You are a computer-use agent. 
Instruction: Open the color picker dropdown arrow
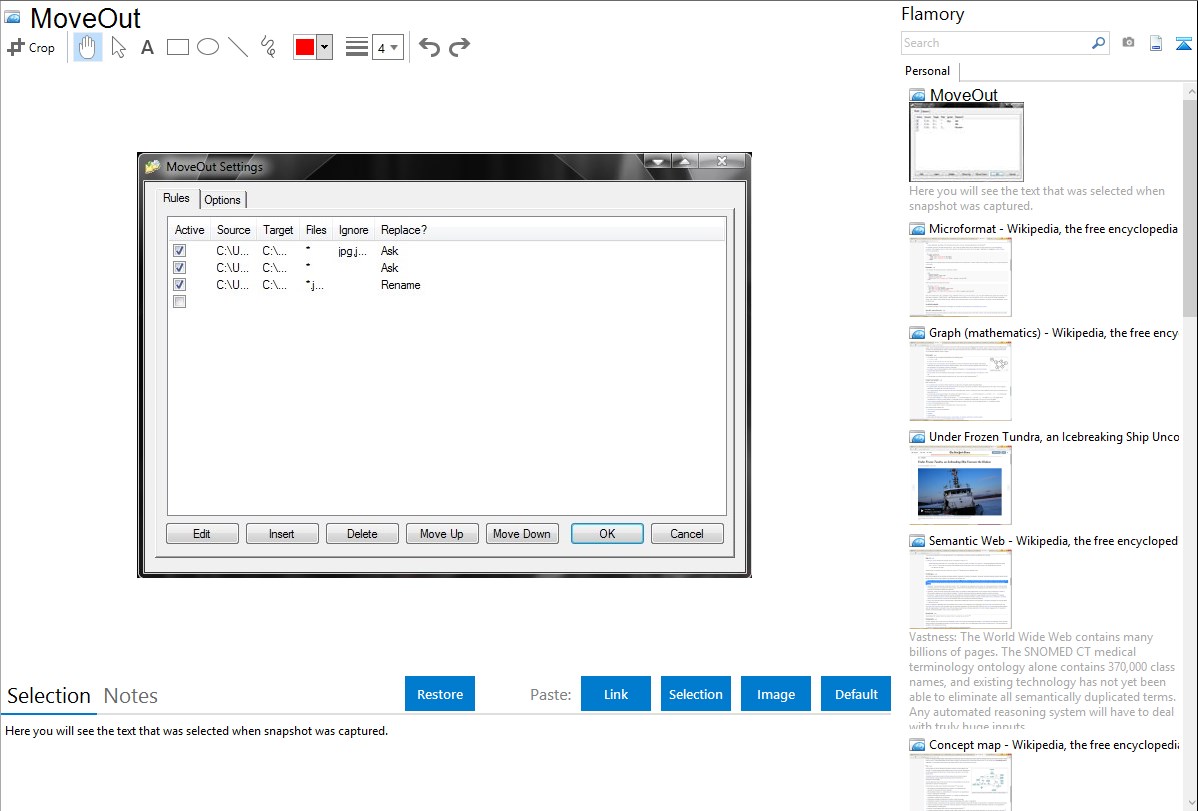point(324,47)
